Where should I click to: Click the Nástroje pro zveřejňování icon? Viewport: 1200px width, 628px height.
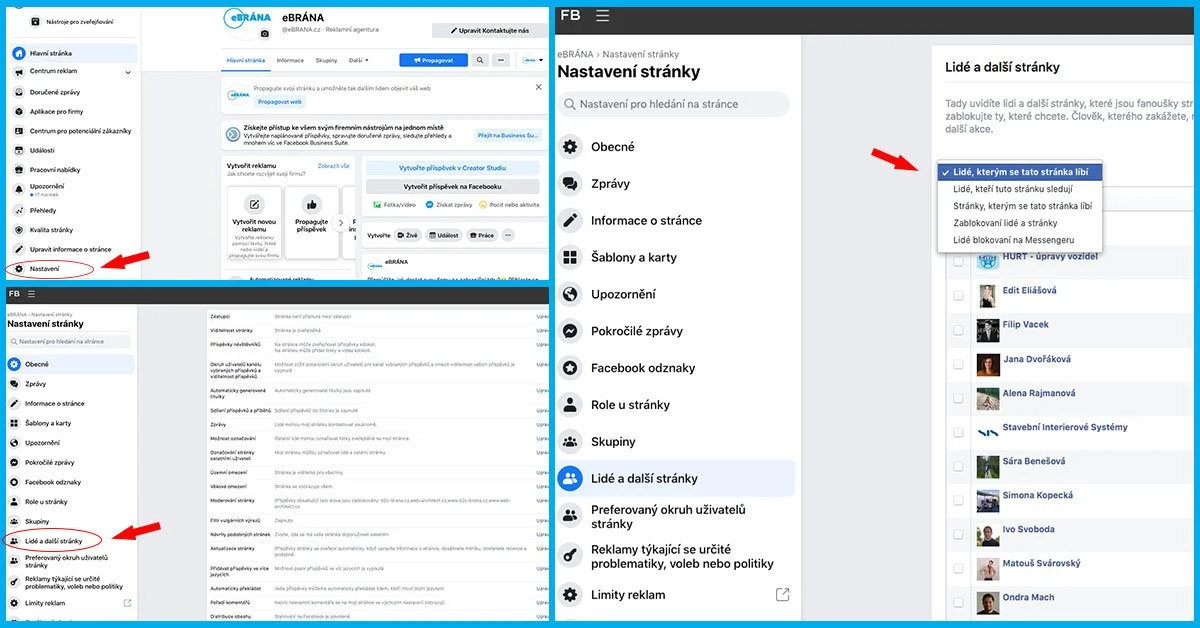[36, 20]
